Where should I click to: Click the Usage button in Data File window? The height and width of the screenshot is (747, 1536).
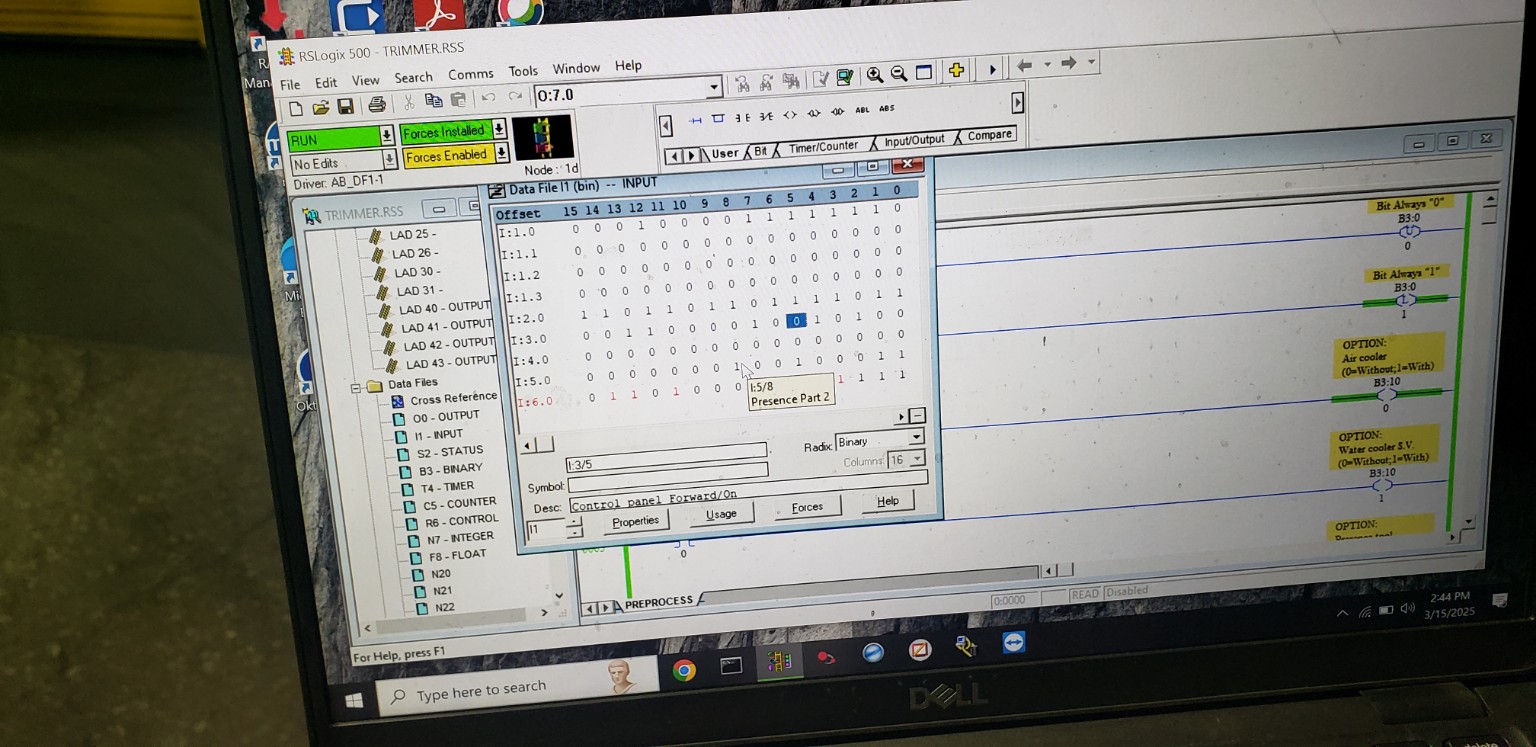click(x=722, y=513)
